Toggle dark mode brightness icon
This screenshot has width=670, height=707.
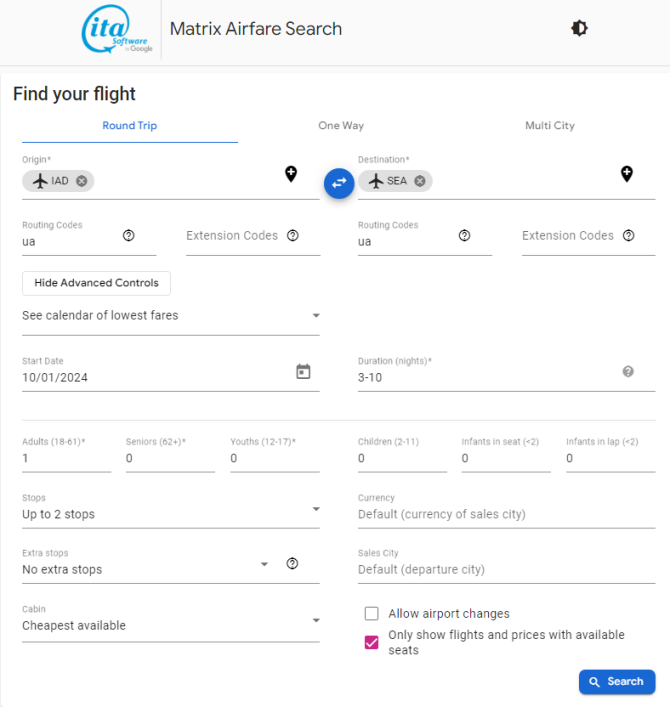coord(579,28)
